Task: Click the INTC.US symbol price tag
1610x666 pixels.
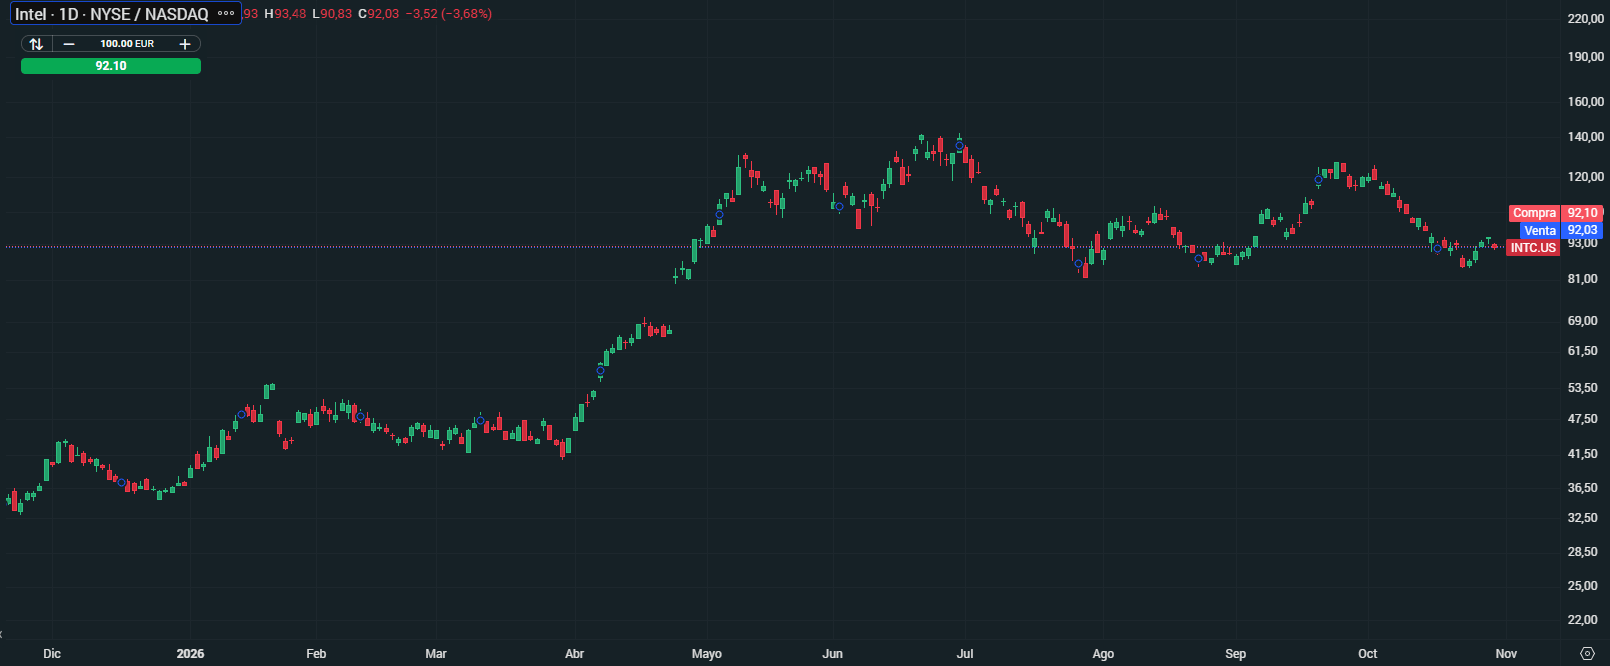Action: coord(1533,247)
